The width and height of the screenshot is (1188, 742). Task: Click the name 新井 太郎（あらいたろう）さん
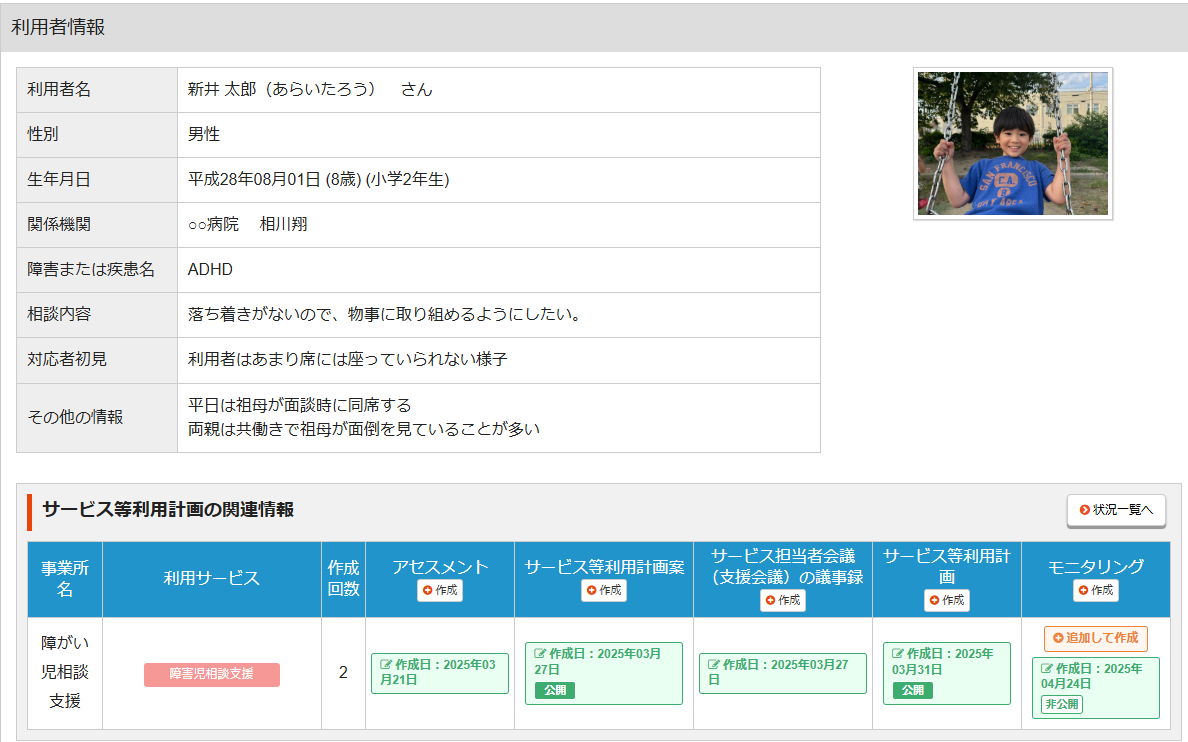(310, 89)
